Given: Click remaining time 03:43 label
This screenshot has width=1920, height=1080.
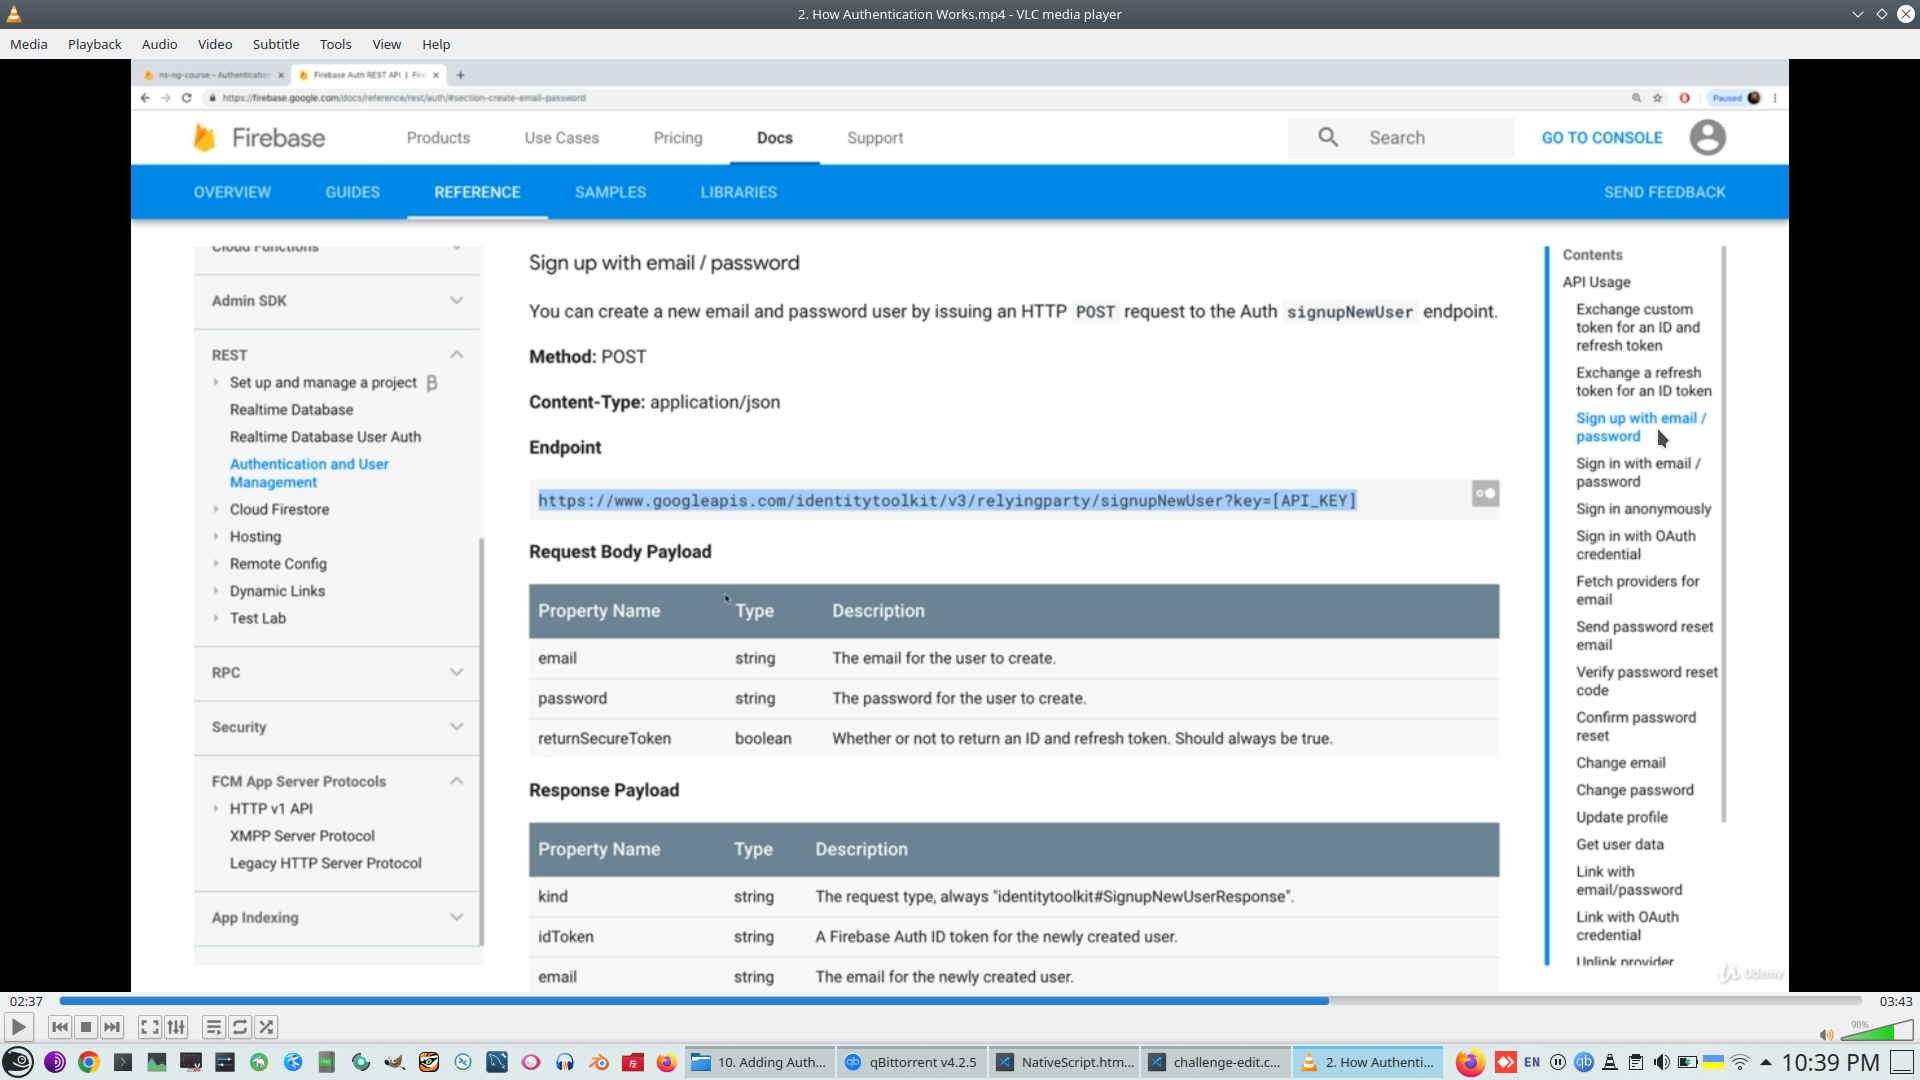Looking at the screenshot, I should pyautogui.click(x=1895, y=1001).
